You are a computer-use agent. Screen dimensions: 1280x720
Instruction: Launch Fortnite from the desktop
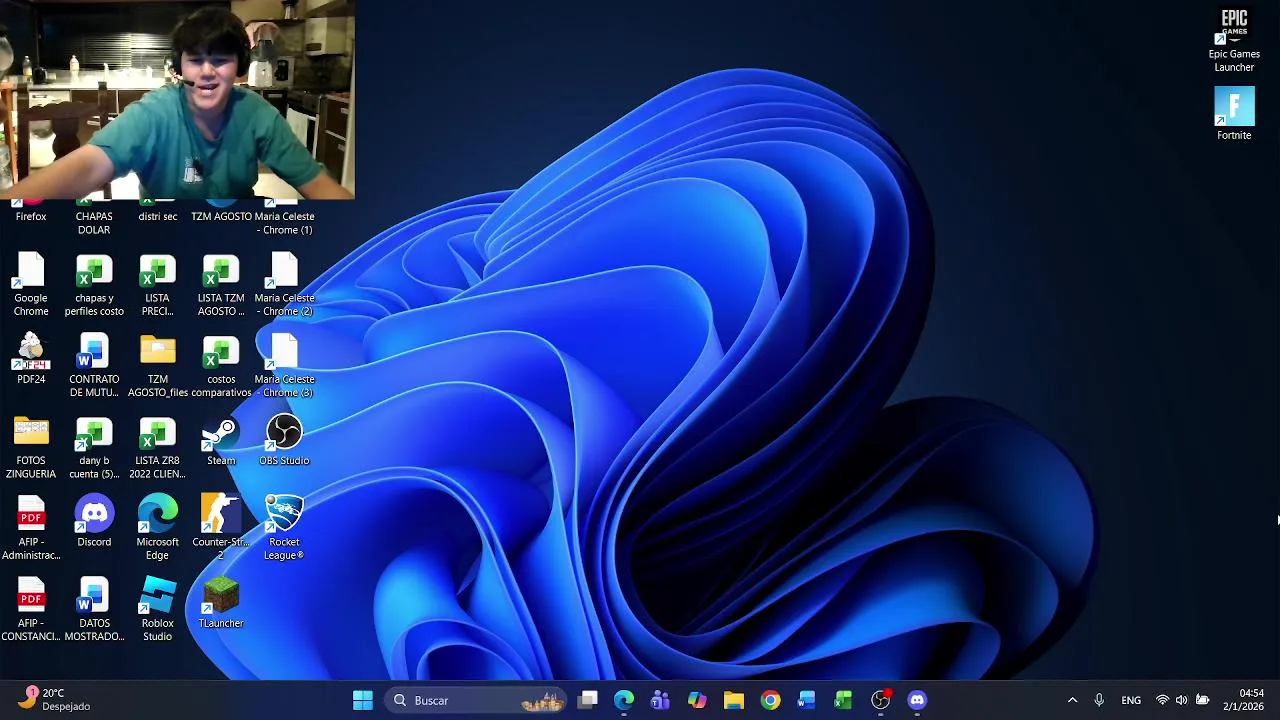coord(1234,113)
